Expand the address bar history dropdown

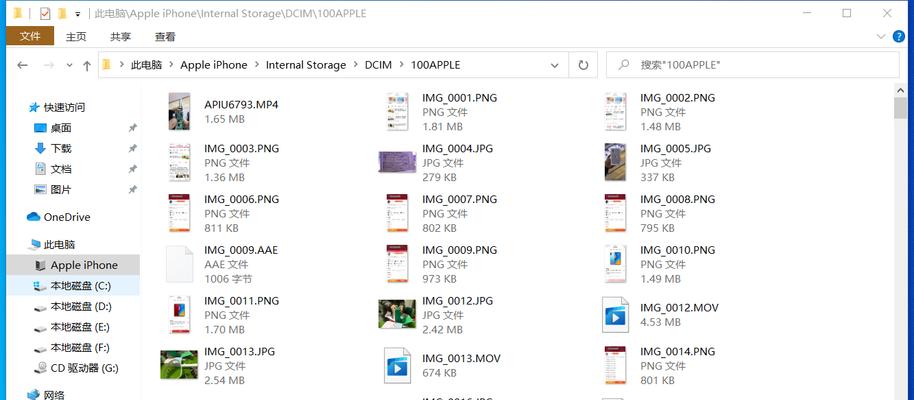point(554,65)
